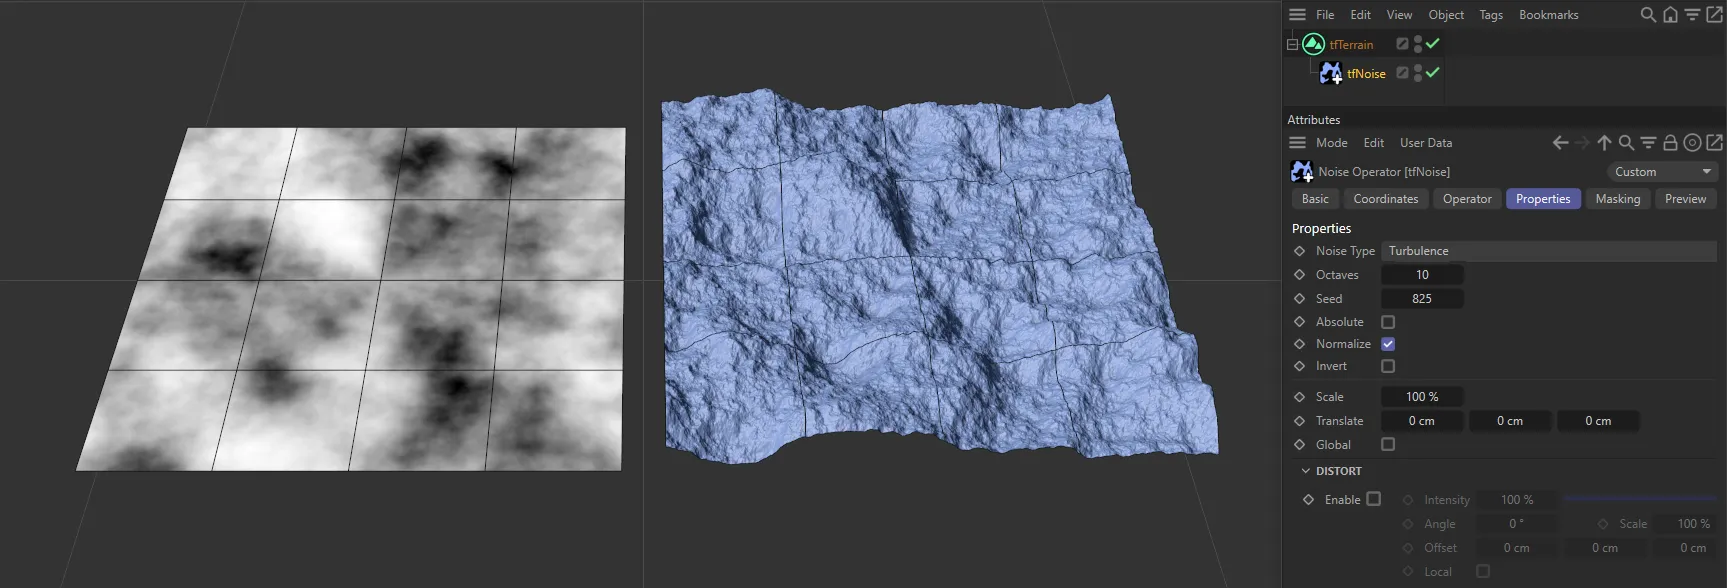Lock the Attributes panel with padlock icon
The height and width of the screenshot is (588, 1727).
pos(1670,143)
